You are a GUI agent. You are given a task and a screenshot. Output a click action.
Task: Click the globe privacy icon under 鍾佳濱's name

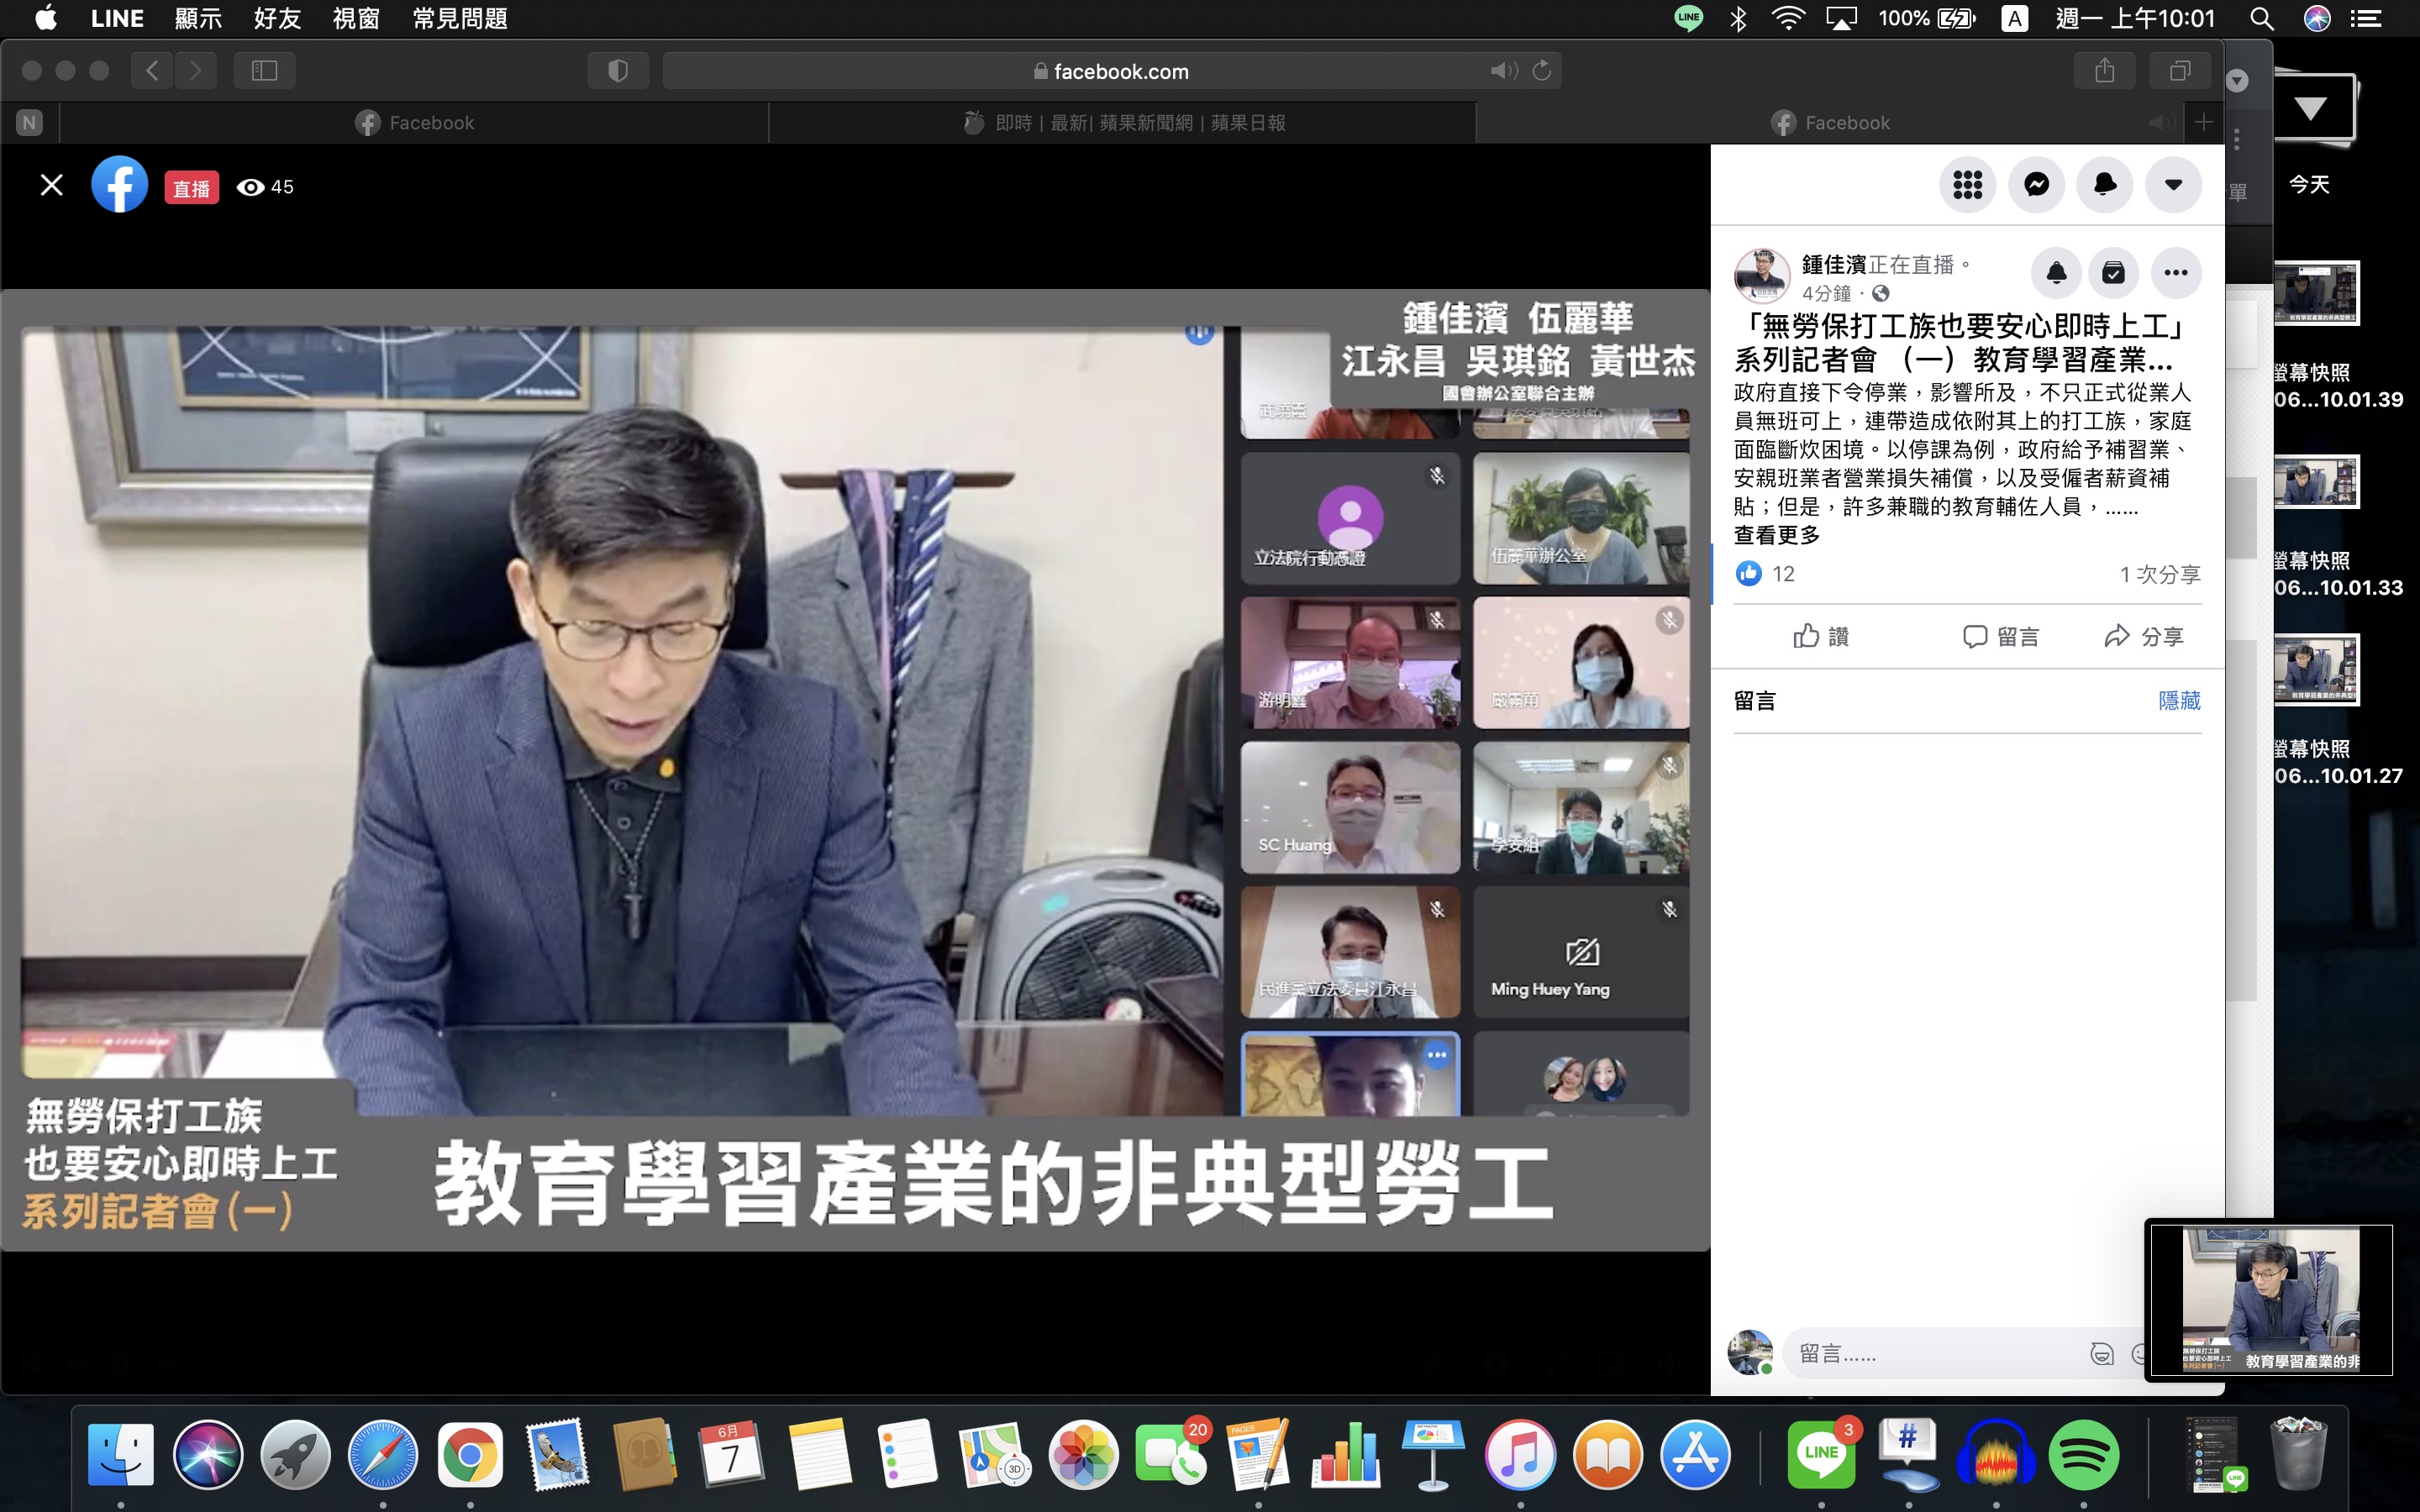tap(1881, 294)
